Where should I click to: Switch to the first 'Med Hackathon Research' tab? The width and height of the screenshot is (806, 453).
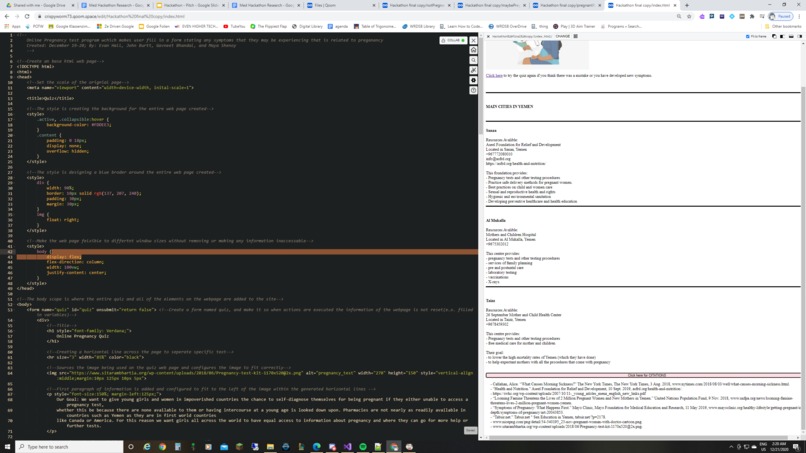coord(115,5)
